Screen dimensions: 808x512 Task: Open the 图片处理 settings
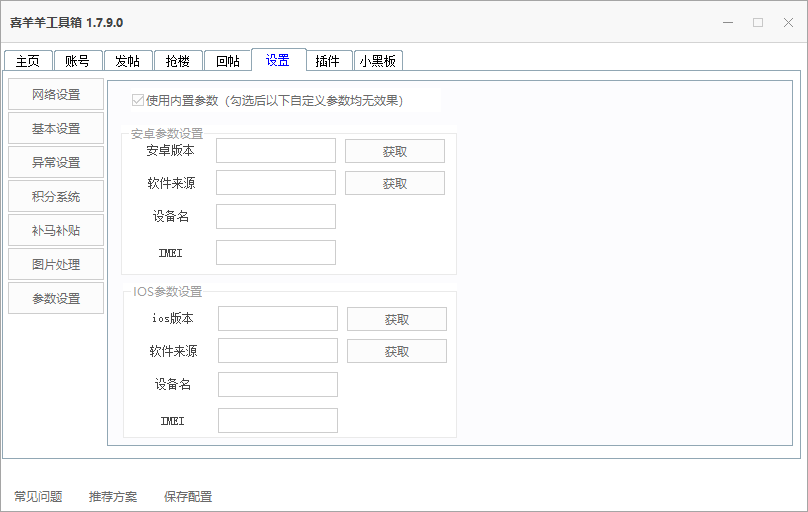(x=56, y=265)
